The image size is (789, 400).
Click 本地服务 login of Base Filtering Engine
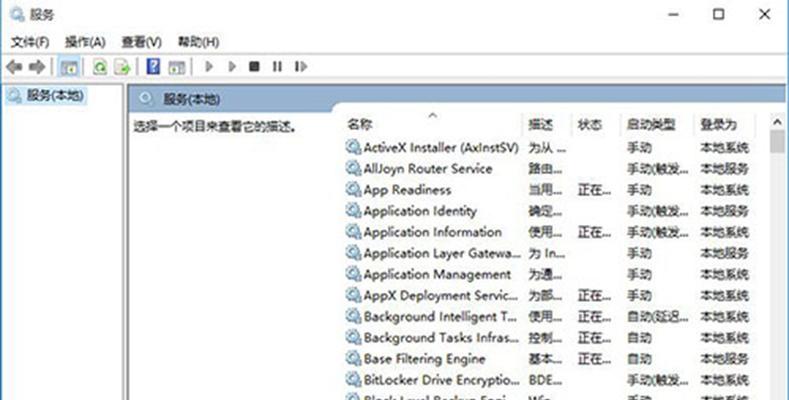pos(725,359)
